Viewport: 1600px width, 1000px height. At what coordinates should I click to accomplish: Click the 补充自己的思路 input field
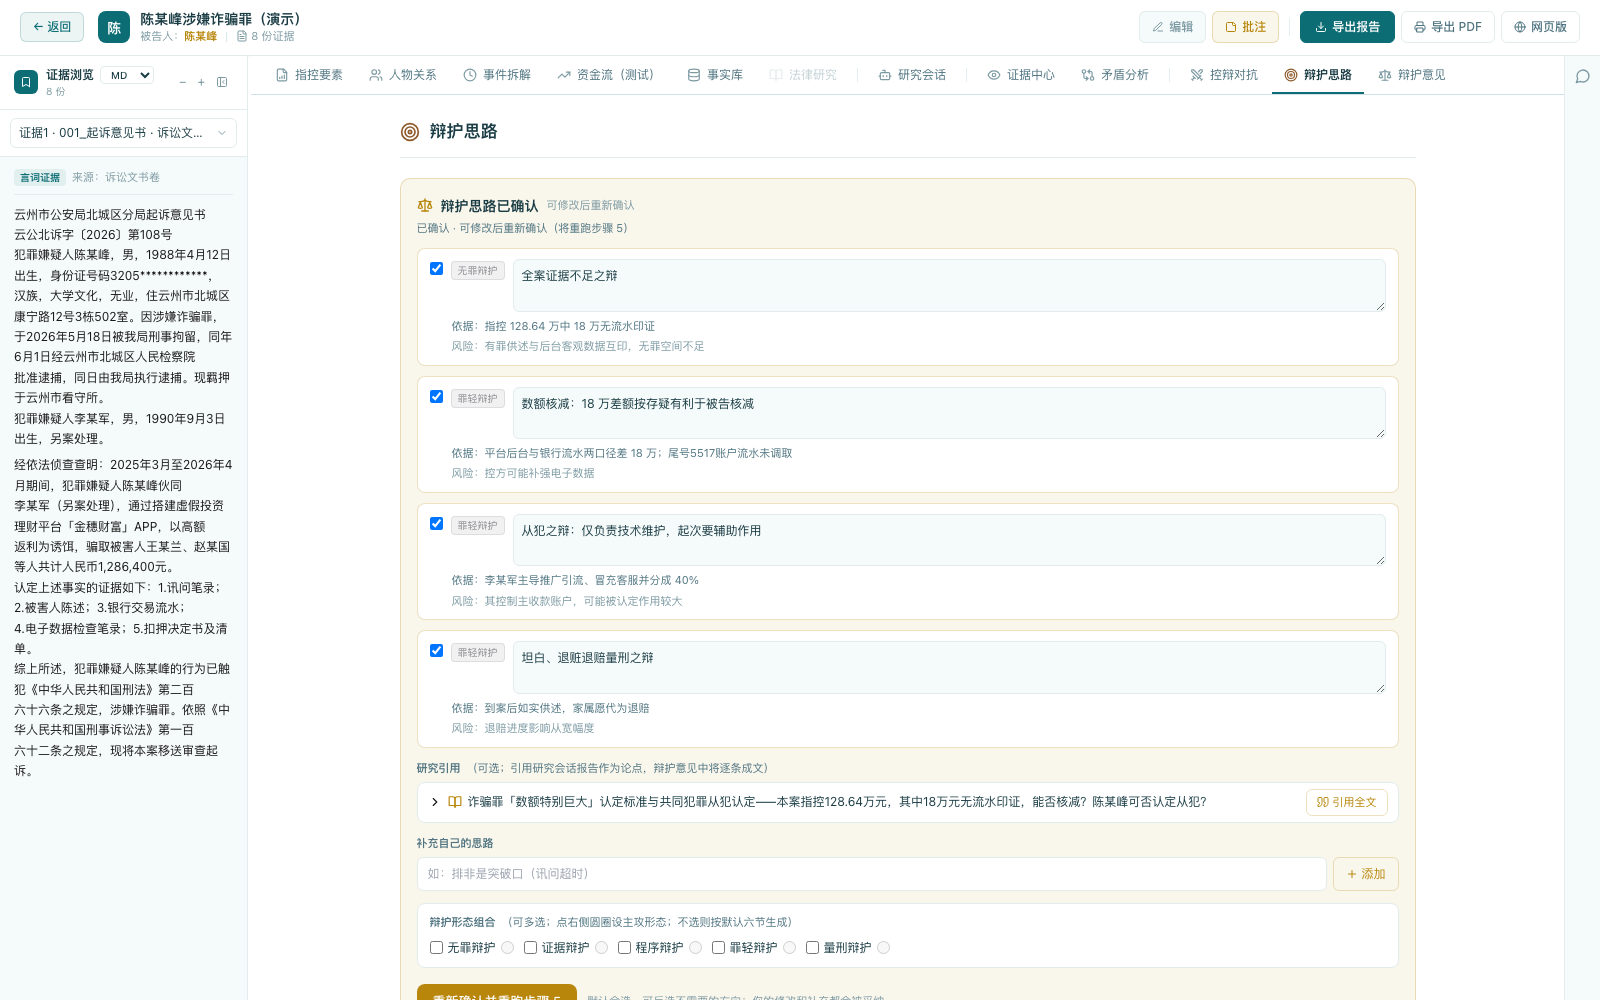point(871,874)
